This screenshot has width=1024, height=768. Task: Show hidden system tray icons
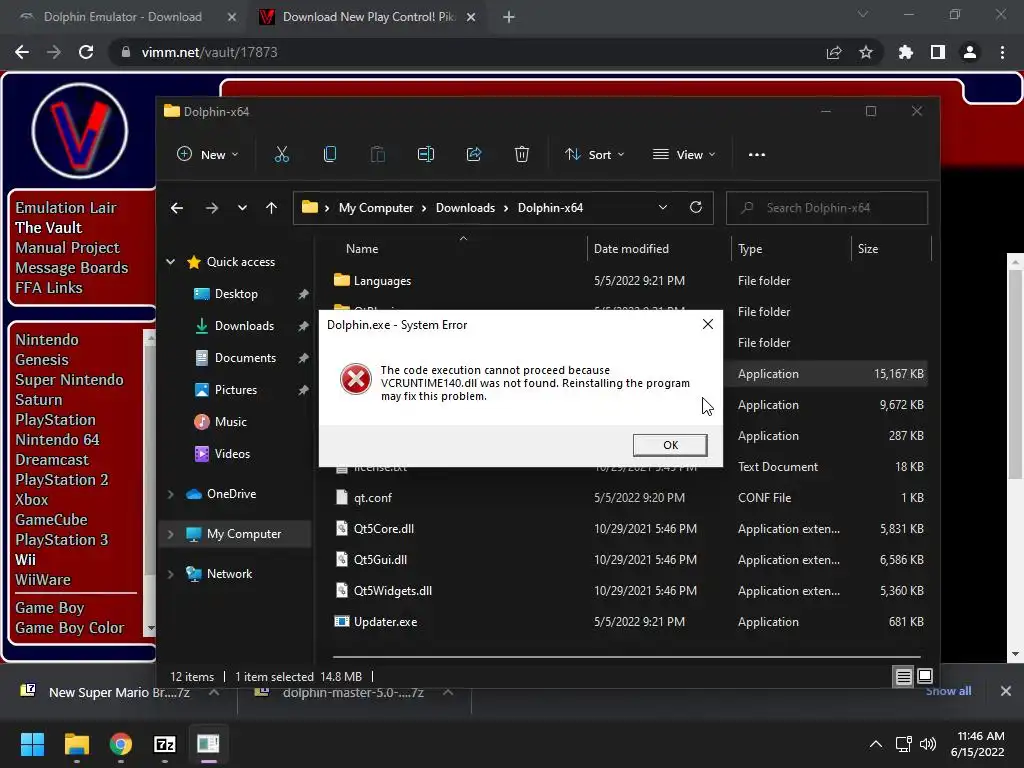(x=876, y=744)
